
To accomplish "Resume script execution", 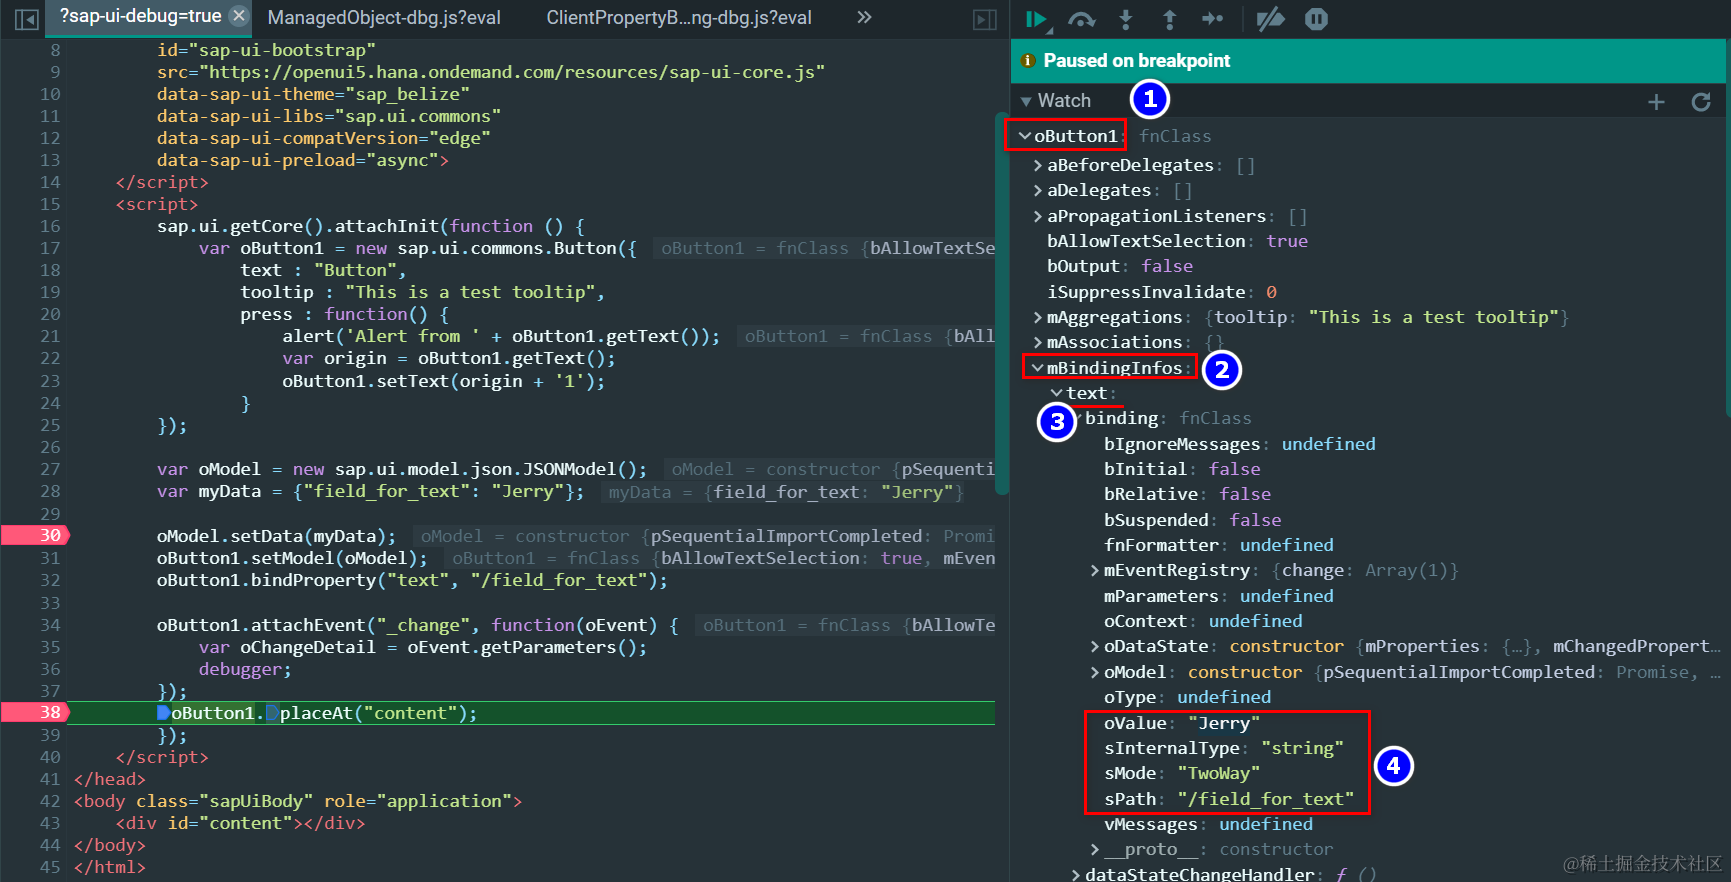I will pyautogui.click(x=1036, y=19).
